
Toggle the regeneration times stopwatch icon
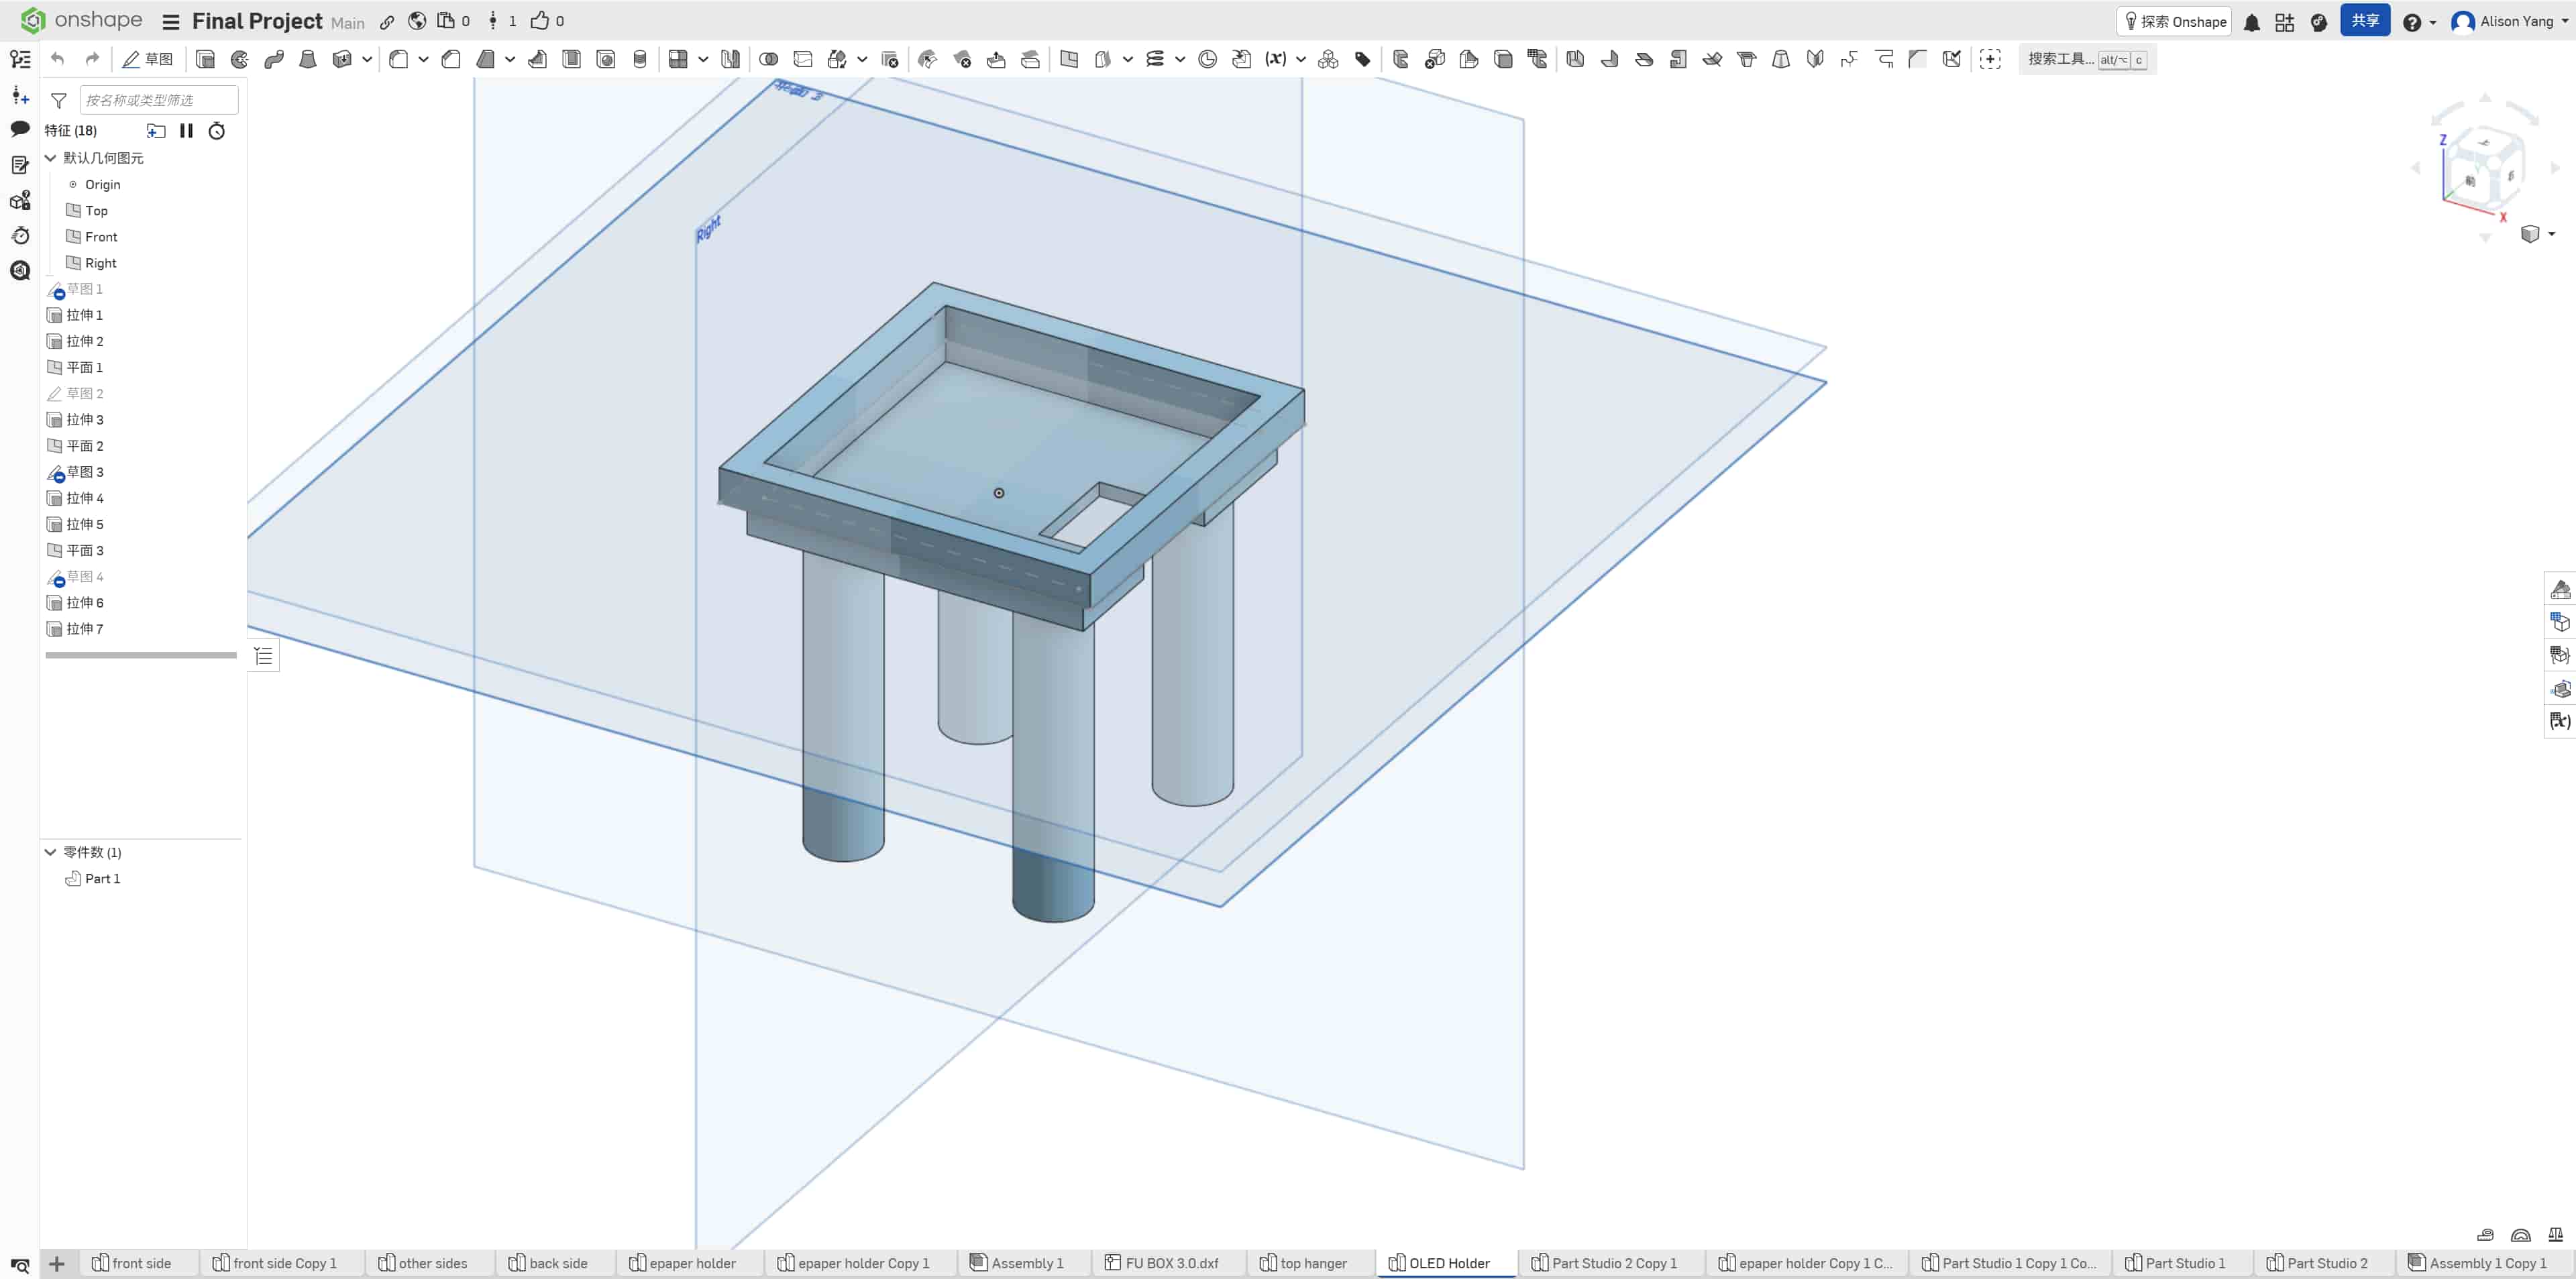[x=216, y=131]
